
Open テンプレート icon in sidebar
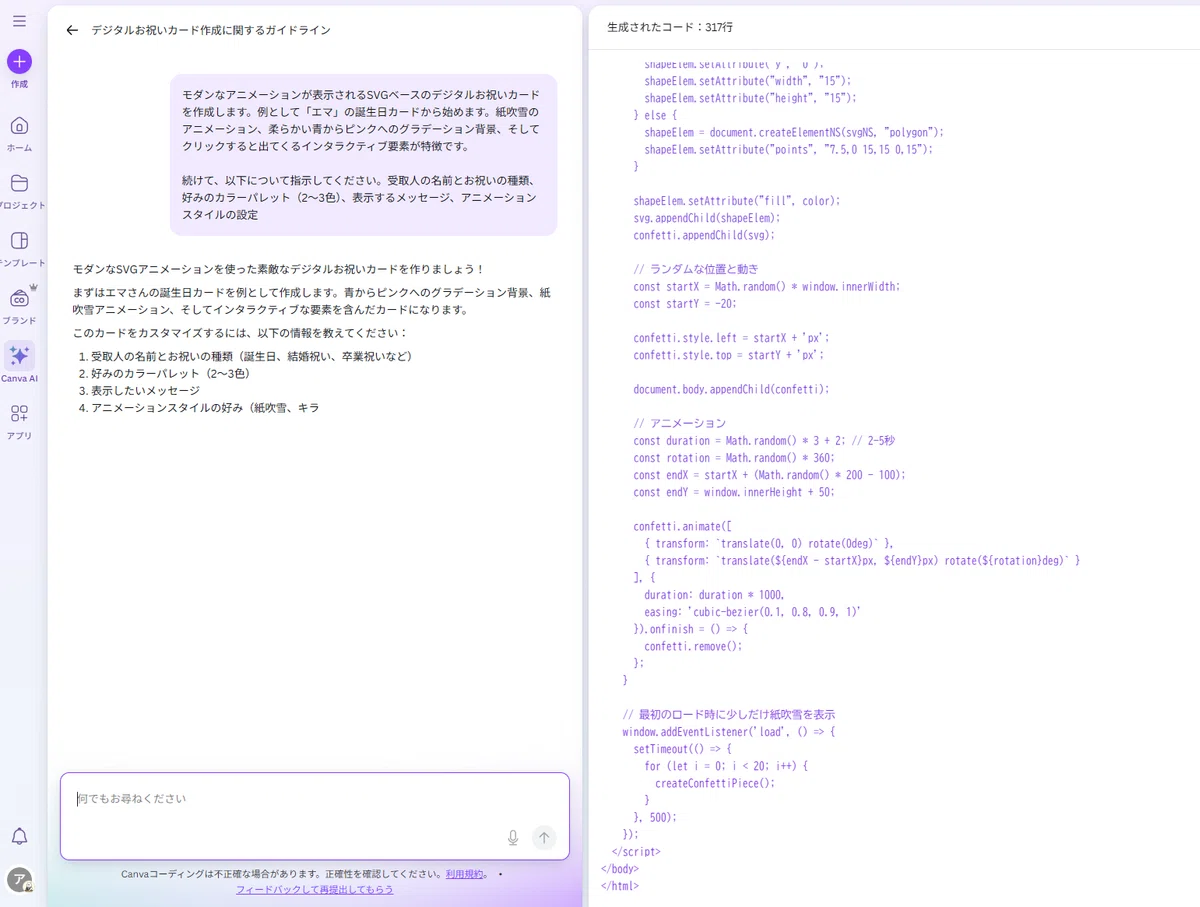tap(19, 241)
